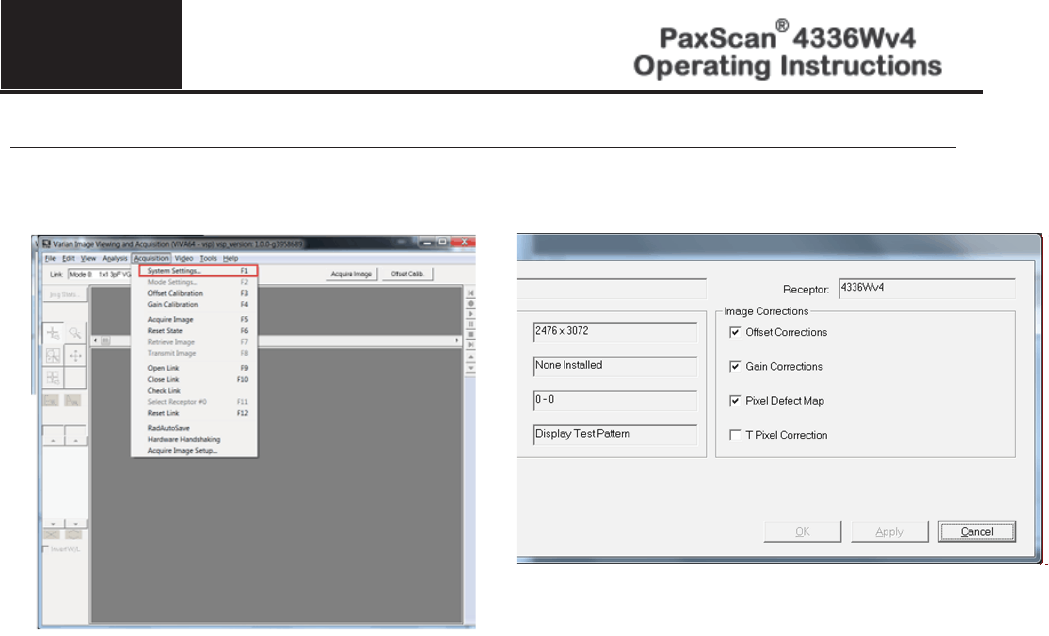Select the four-arrow pan tool
Viewport: 1049px width, 636px height.
[x=76, y=355]
